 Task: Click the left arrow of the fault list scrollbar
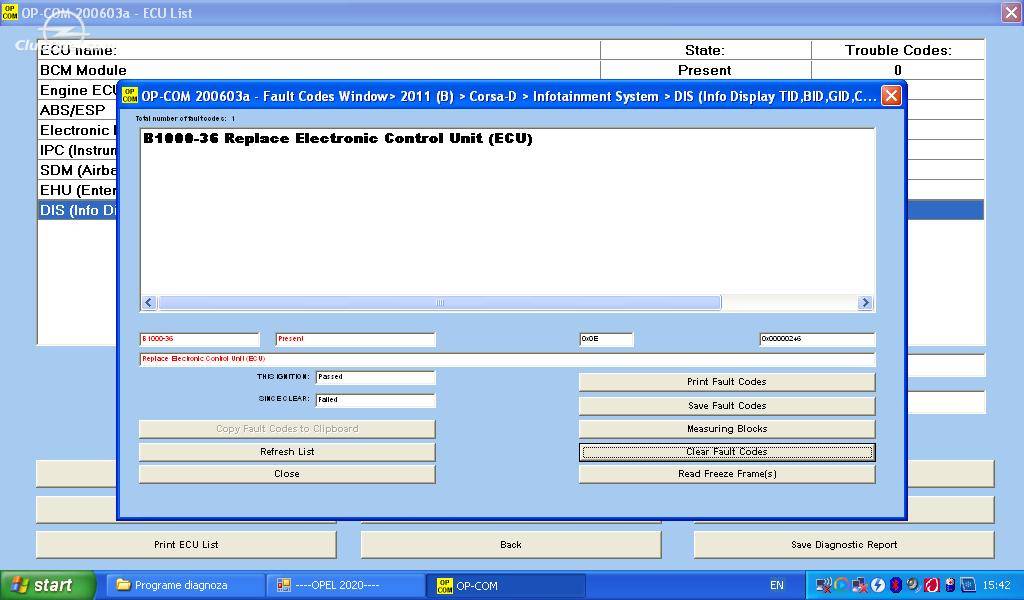(x=149, y=302)
